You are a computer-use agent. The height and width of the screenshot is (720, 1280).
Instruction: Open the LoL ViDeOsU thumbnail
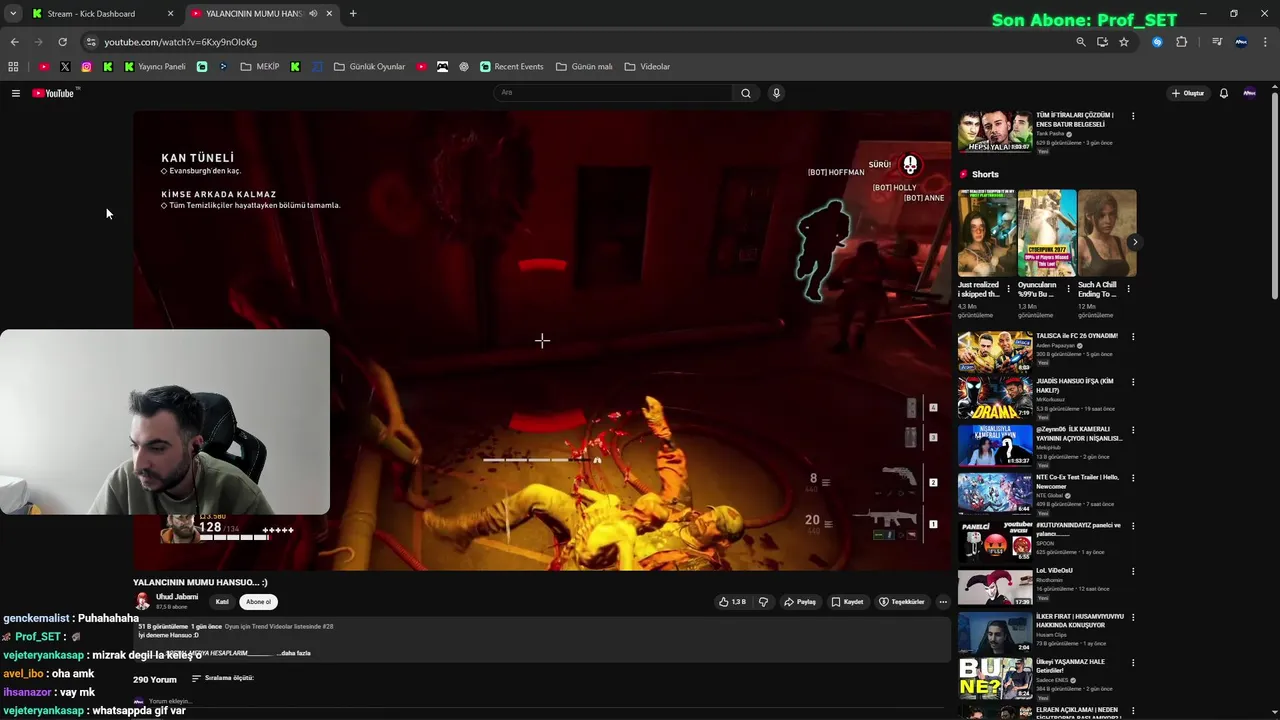click(x=995, y=588)
